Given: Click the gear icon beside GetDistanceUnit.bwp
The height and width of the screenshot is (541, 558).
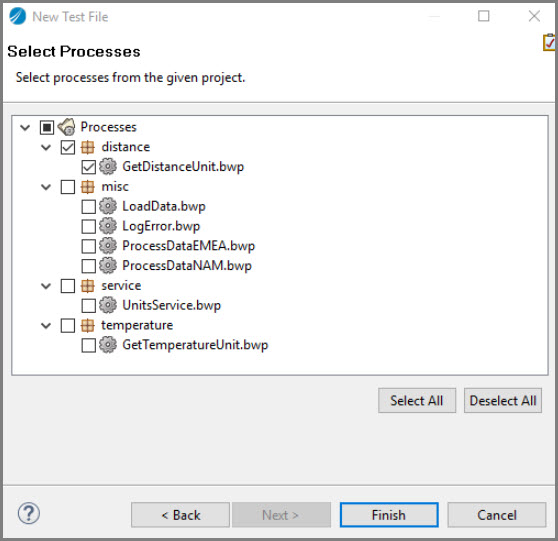Looking at the screenshot, I should pos(108,167).
